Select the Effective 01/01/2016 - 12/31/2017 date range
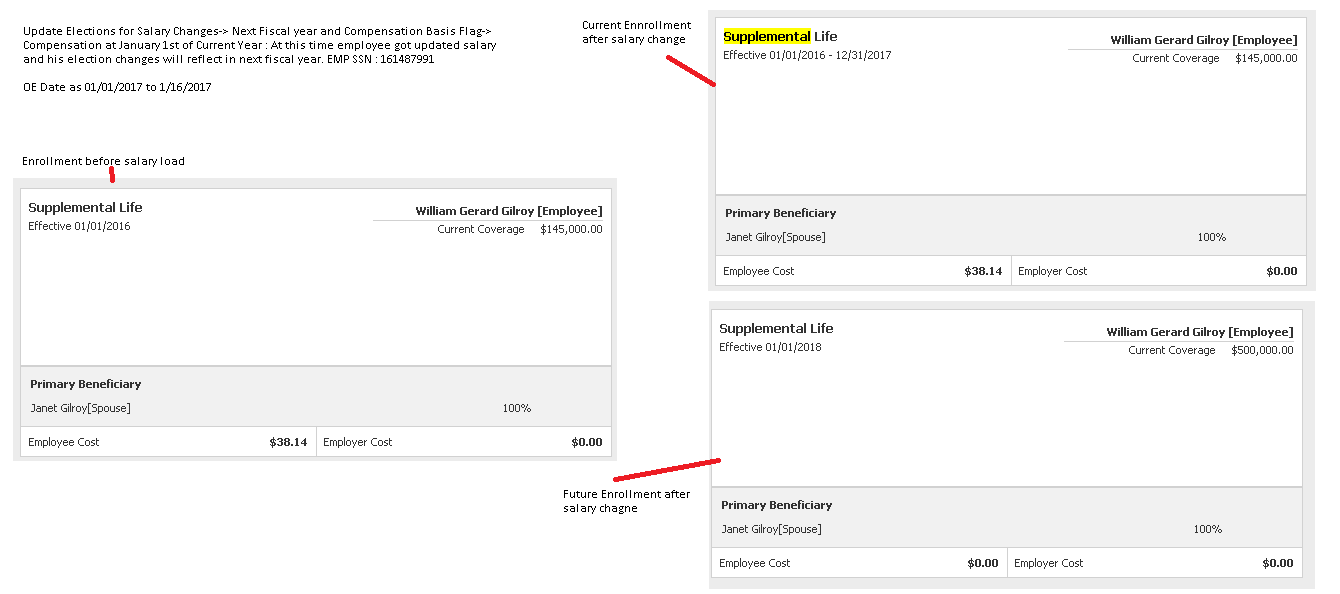 pos(806,55)
